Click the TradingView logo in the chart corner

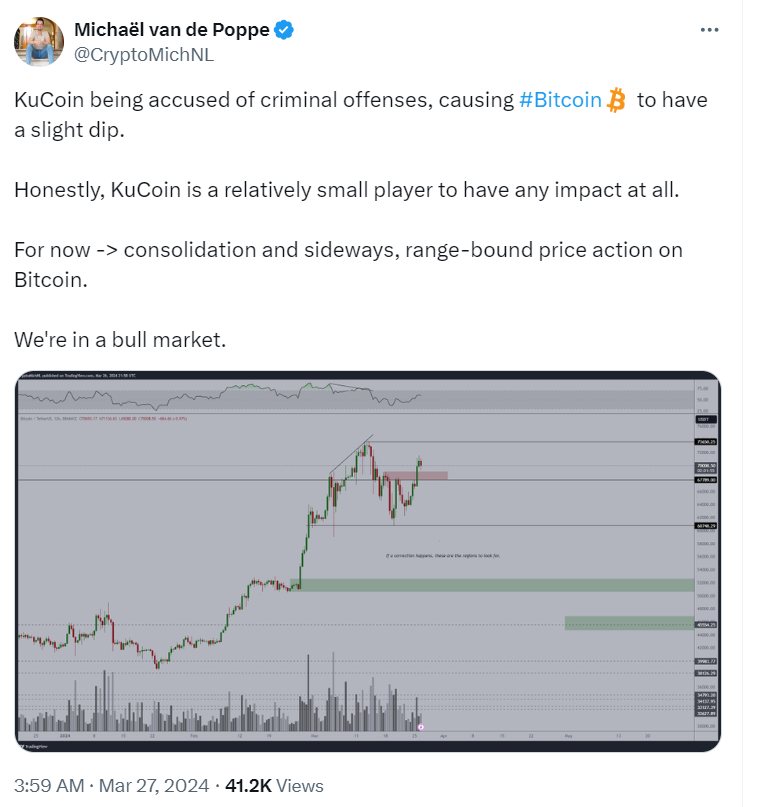point(34,746)
